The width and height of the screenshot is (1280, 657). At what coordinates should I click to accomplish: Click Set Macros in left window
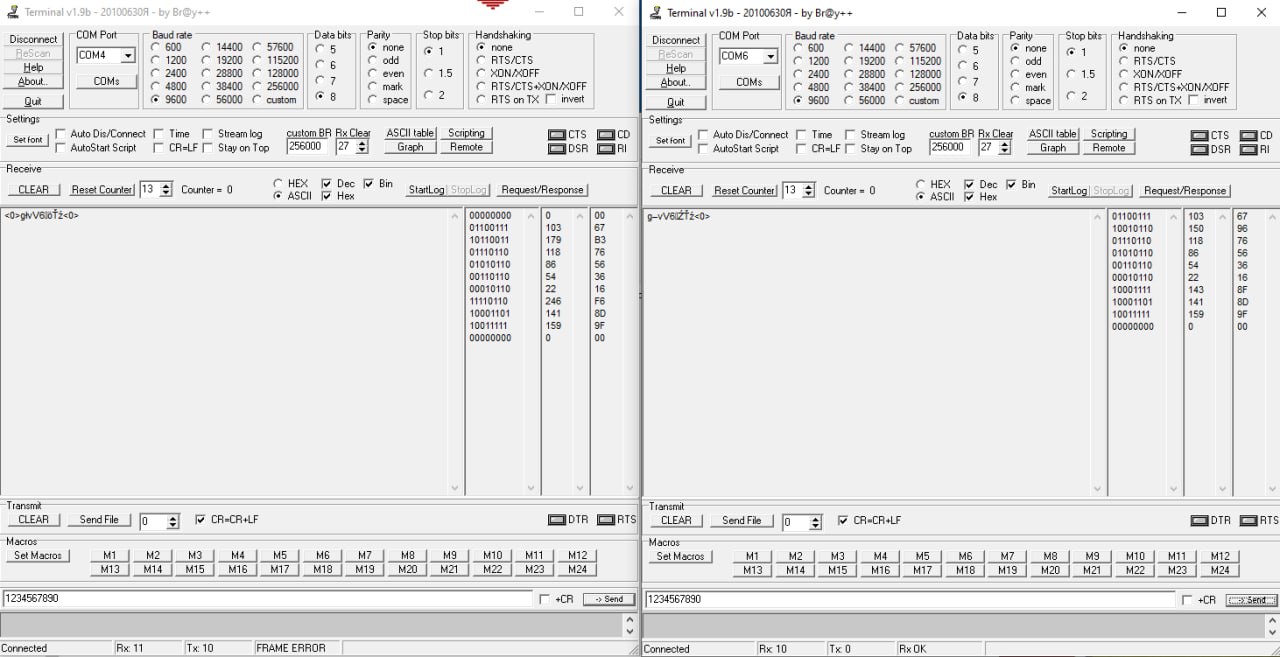38,555
